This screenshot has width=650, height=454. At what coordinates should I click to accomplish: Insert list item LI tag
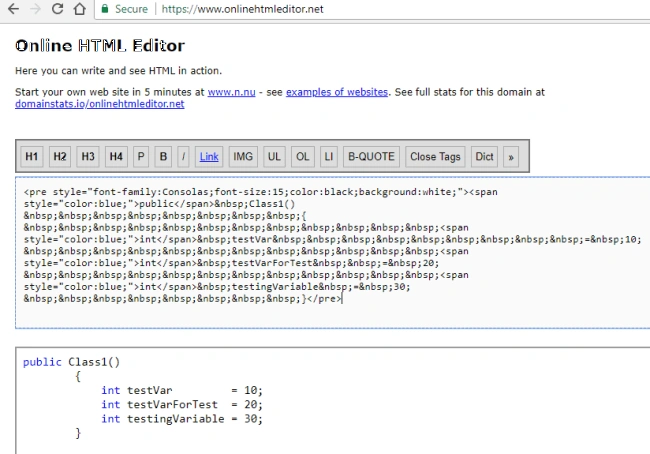click(x=328, y=157)
